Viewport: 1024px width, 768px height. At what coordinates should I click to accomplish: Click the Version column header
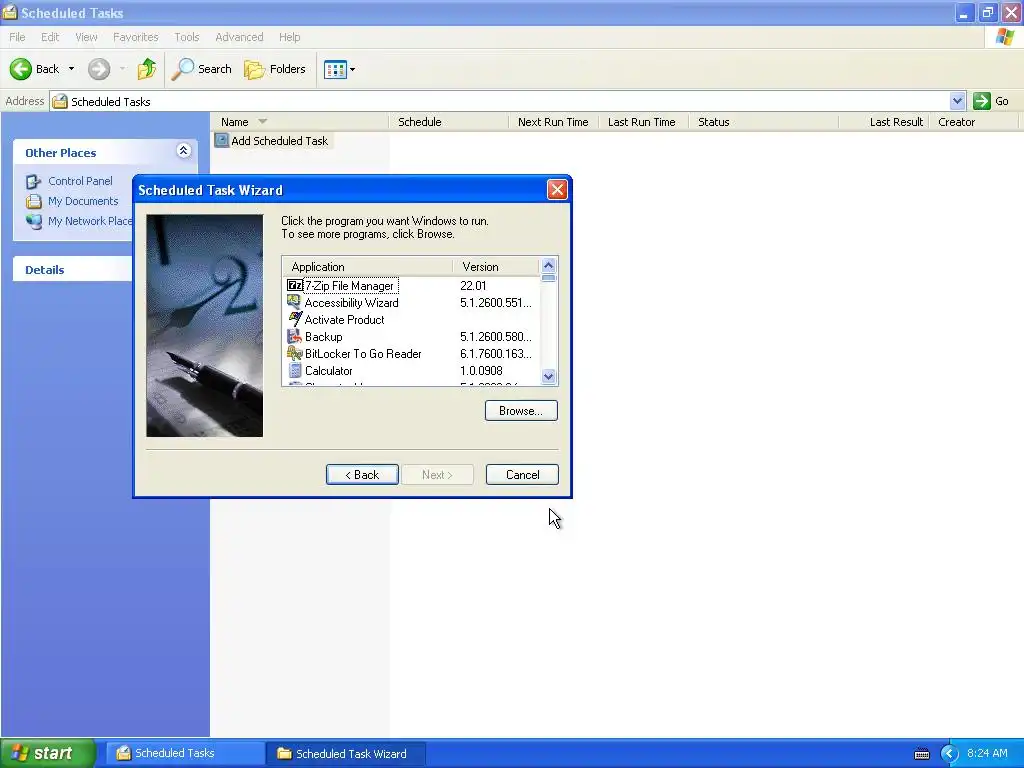(x=496, y=266)
